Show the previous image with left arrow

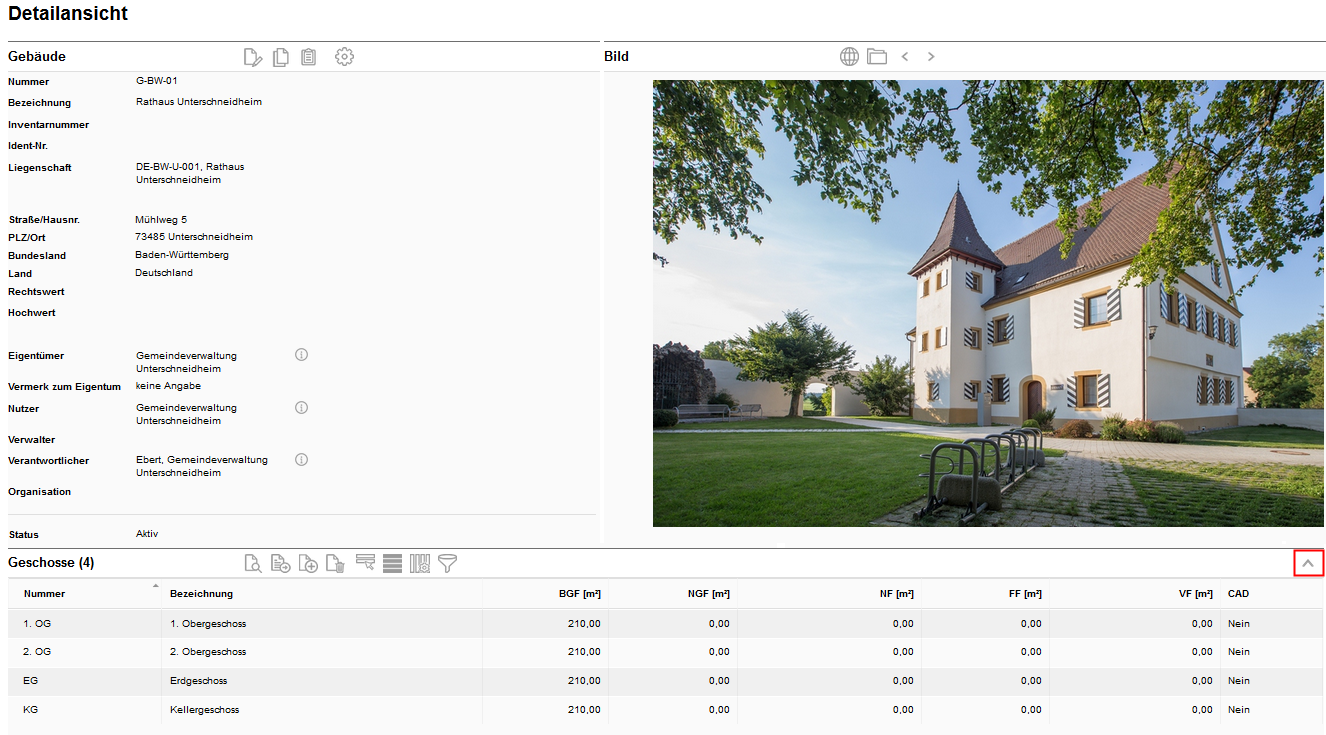click(x=905, y=57)
